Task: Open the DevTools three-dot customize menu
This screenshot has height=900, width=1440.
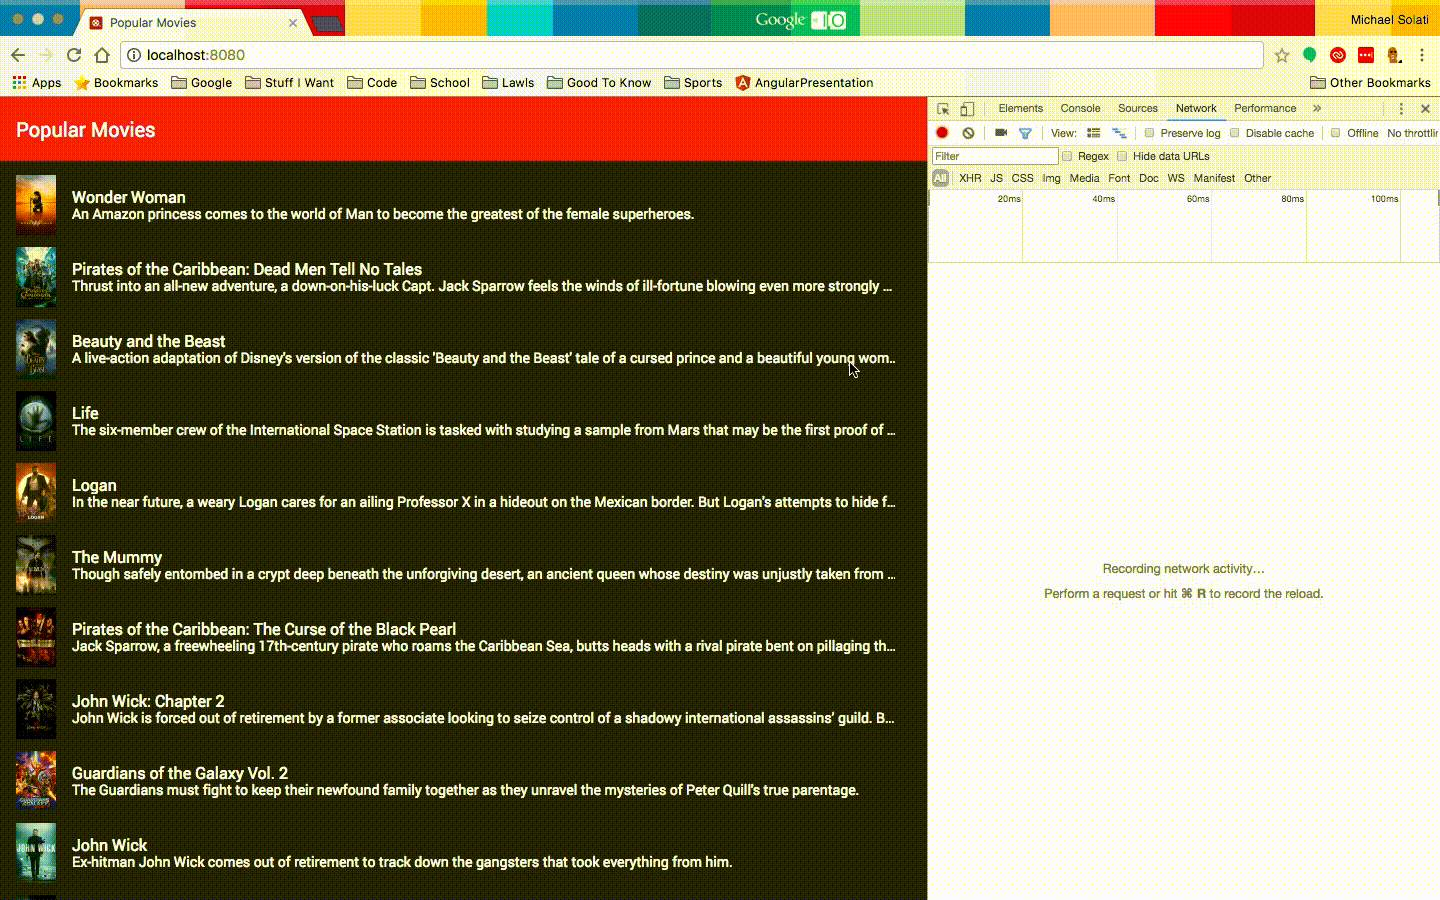Action: pyautogui.click(x=1401, y=109)
